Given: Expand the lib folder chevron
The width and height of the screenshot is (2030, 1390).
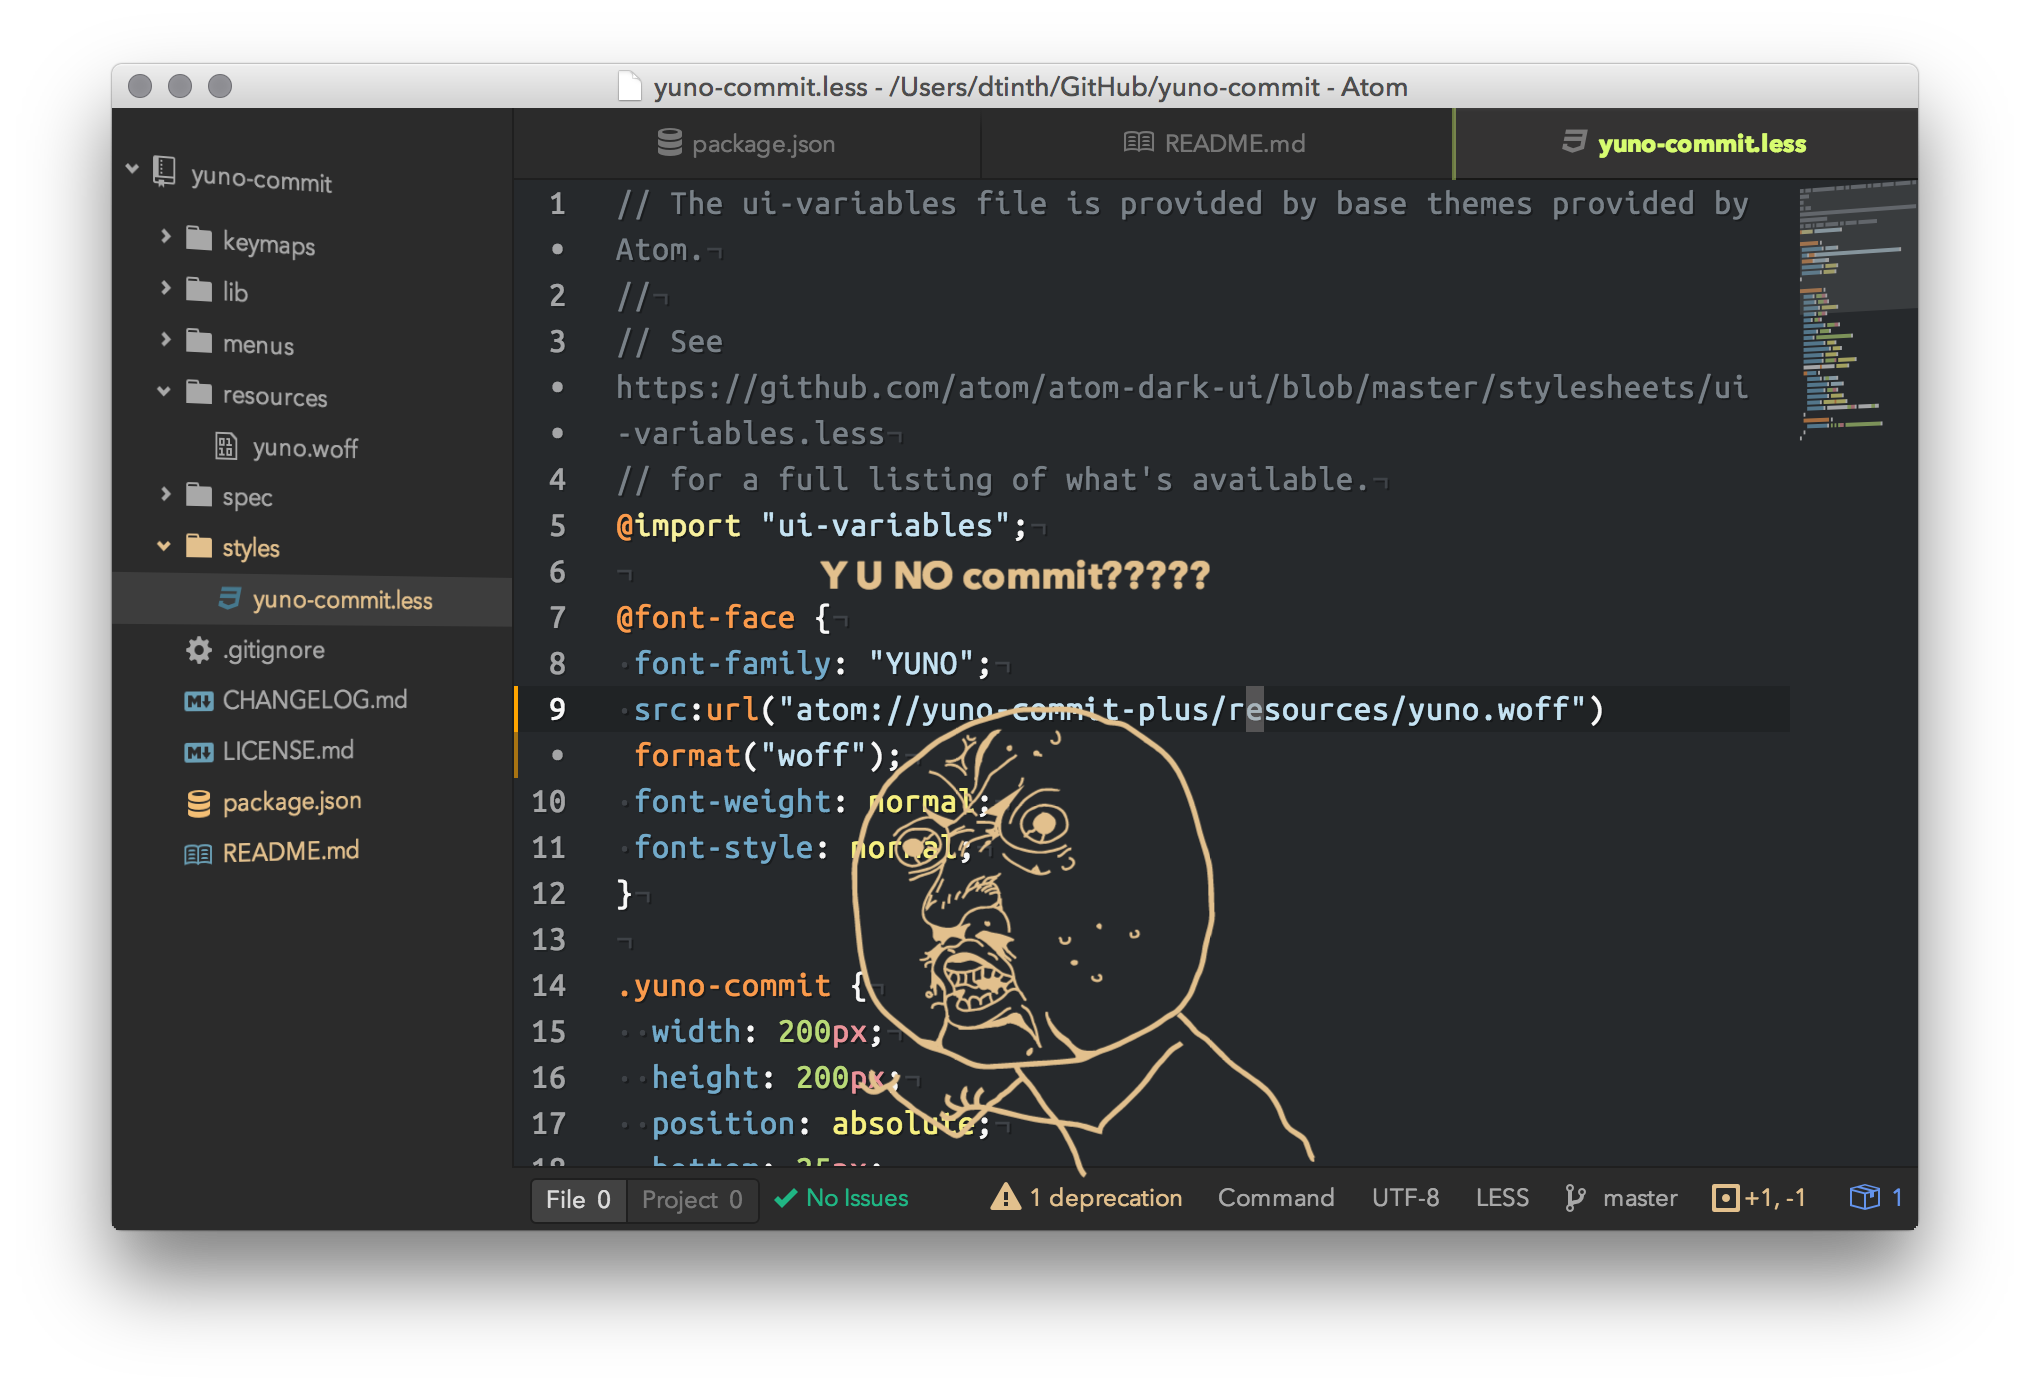Looking at the screenshot, I should (166, 288).
